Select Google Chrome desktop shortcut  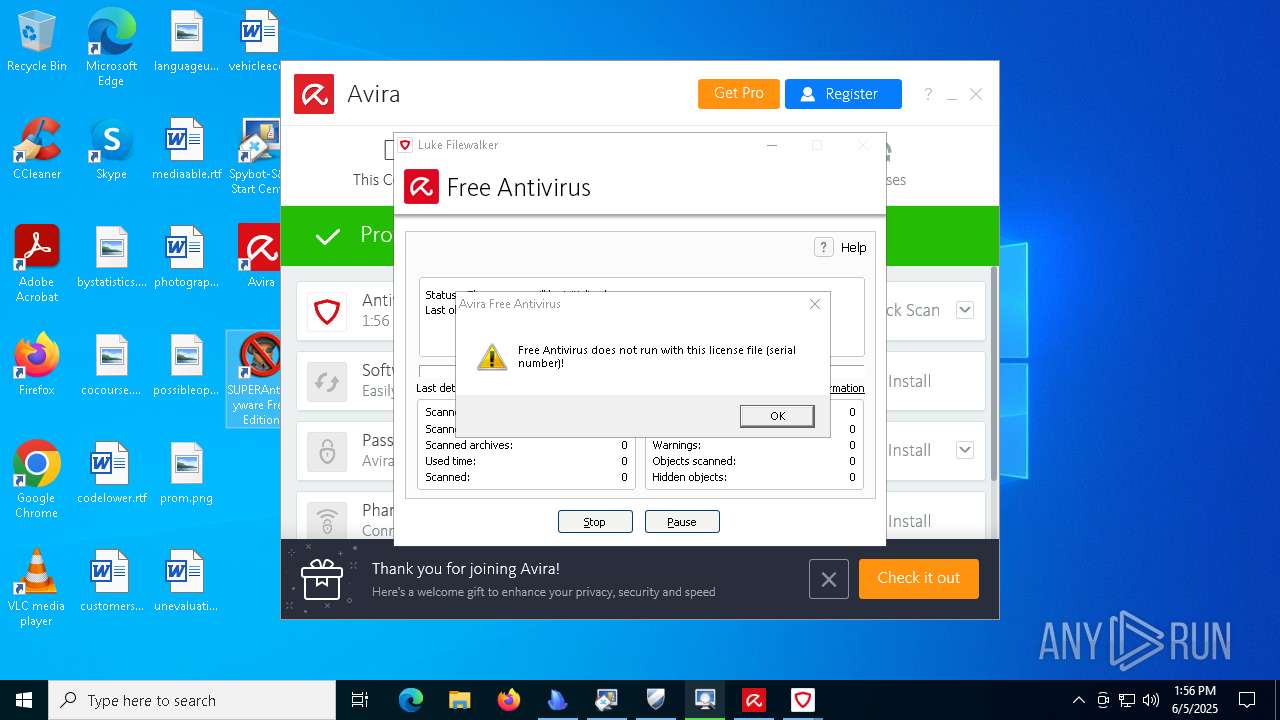37,480
